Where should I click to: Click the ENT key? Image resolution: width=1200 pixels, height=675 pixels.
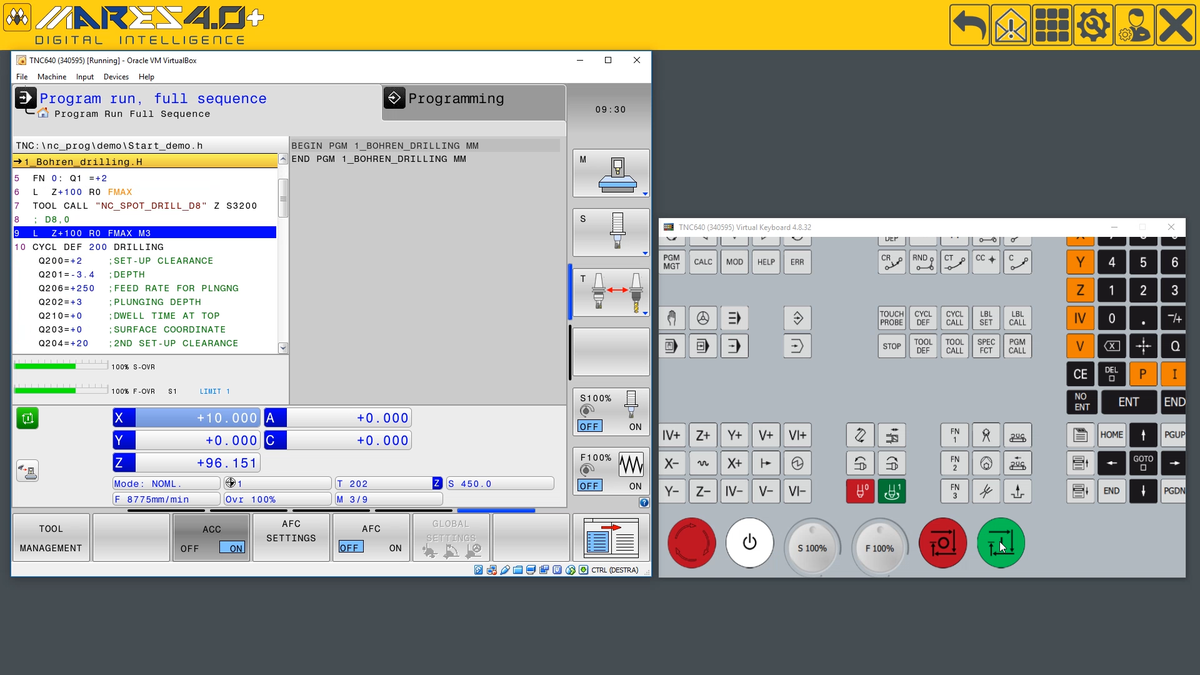(1128, 402)
